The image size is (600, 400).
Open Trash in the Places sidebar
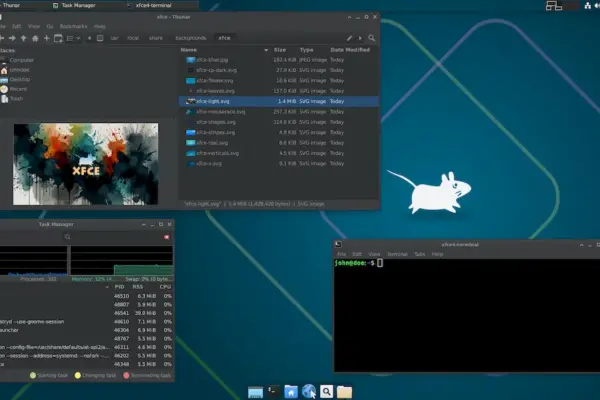pos(16,99)
